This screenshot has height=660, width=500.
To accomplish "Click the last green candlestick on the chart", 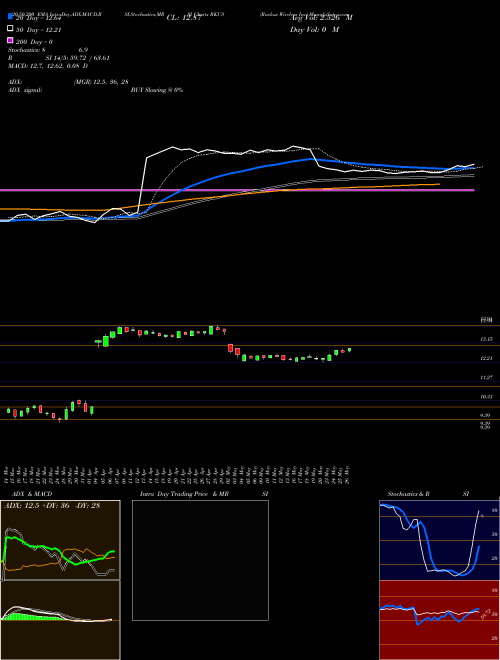I will pos(349,350).
